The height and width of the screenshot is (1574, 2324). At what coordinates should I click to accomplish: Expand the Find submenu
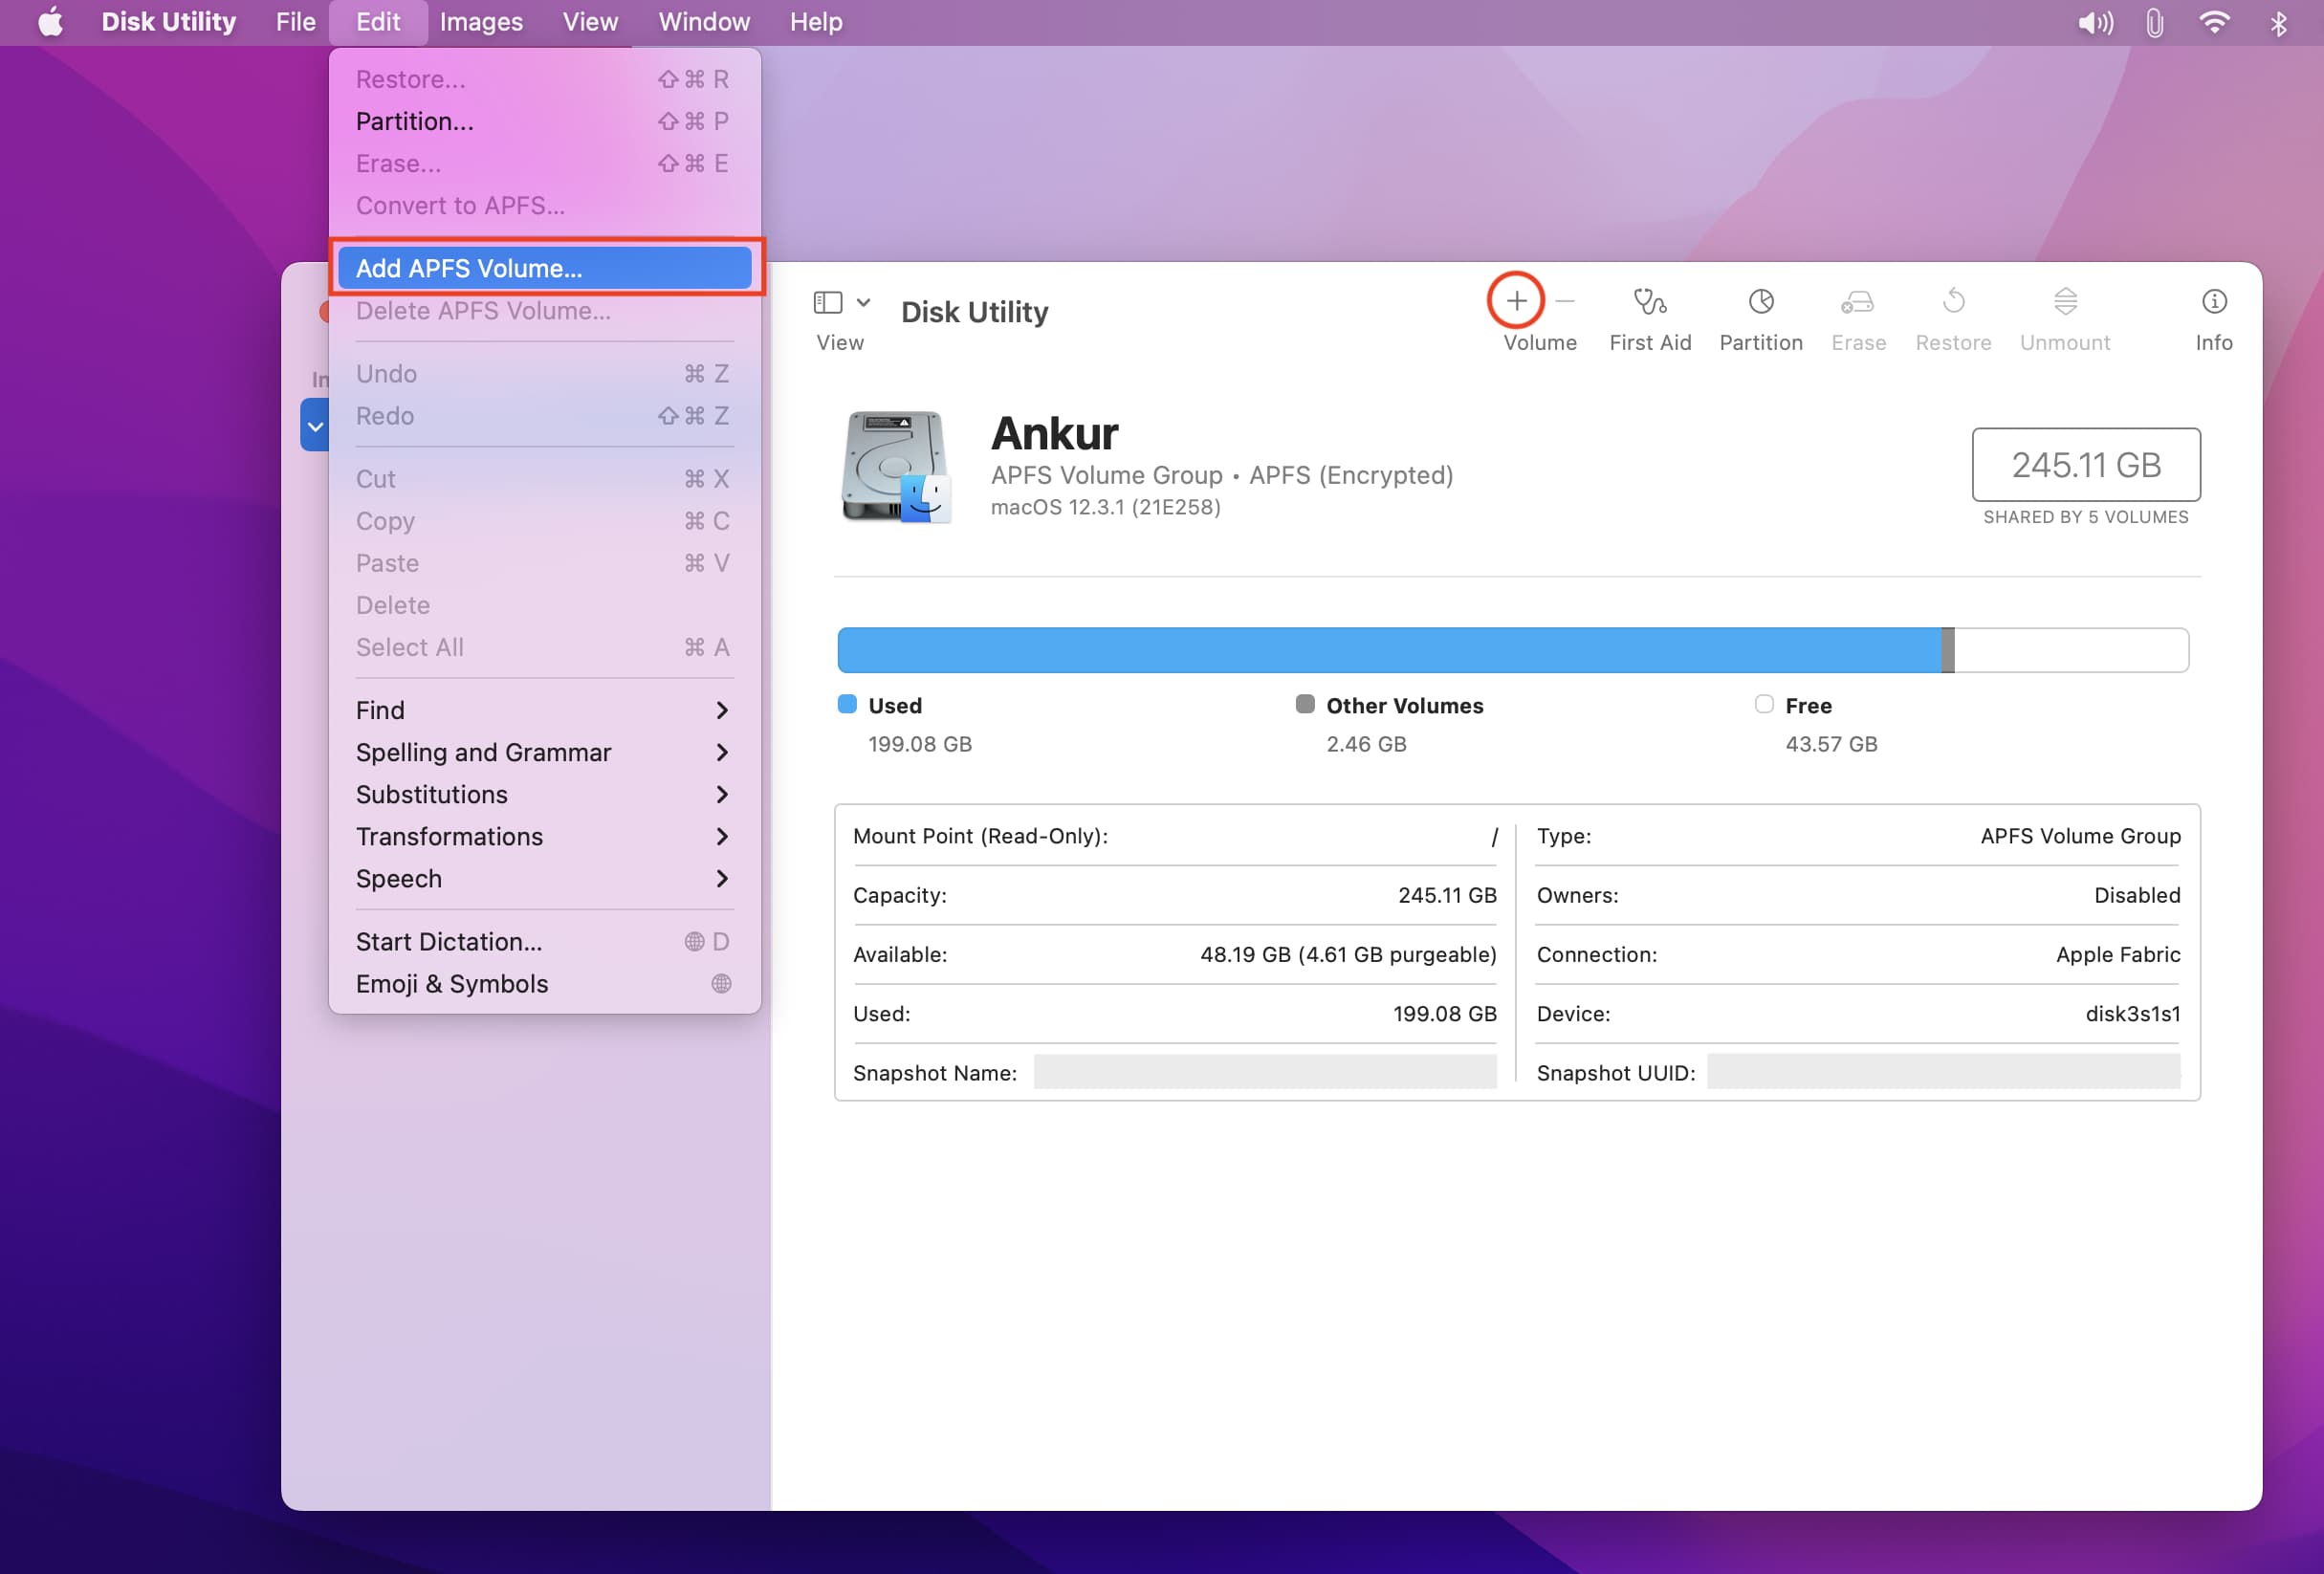tap(544, 710)
